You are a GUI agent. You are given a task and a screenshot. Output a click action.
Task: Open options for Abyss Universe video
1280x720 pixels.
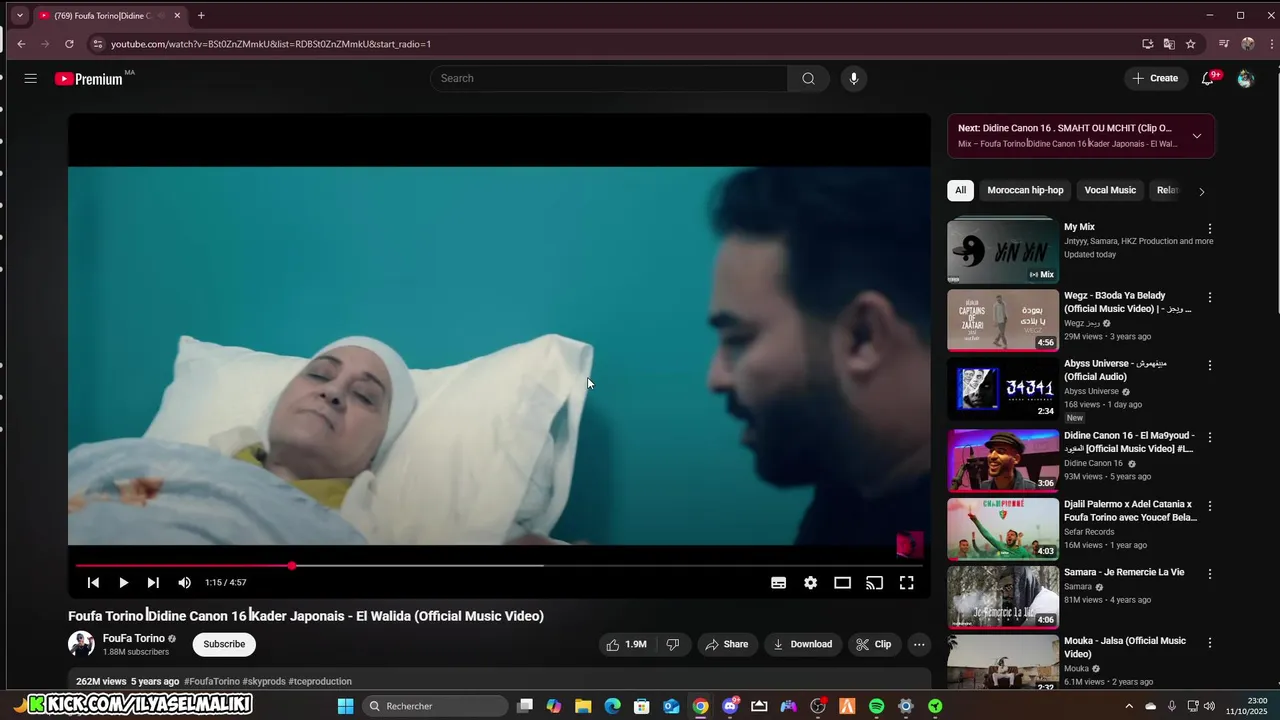coord(1210,366)
